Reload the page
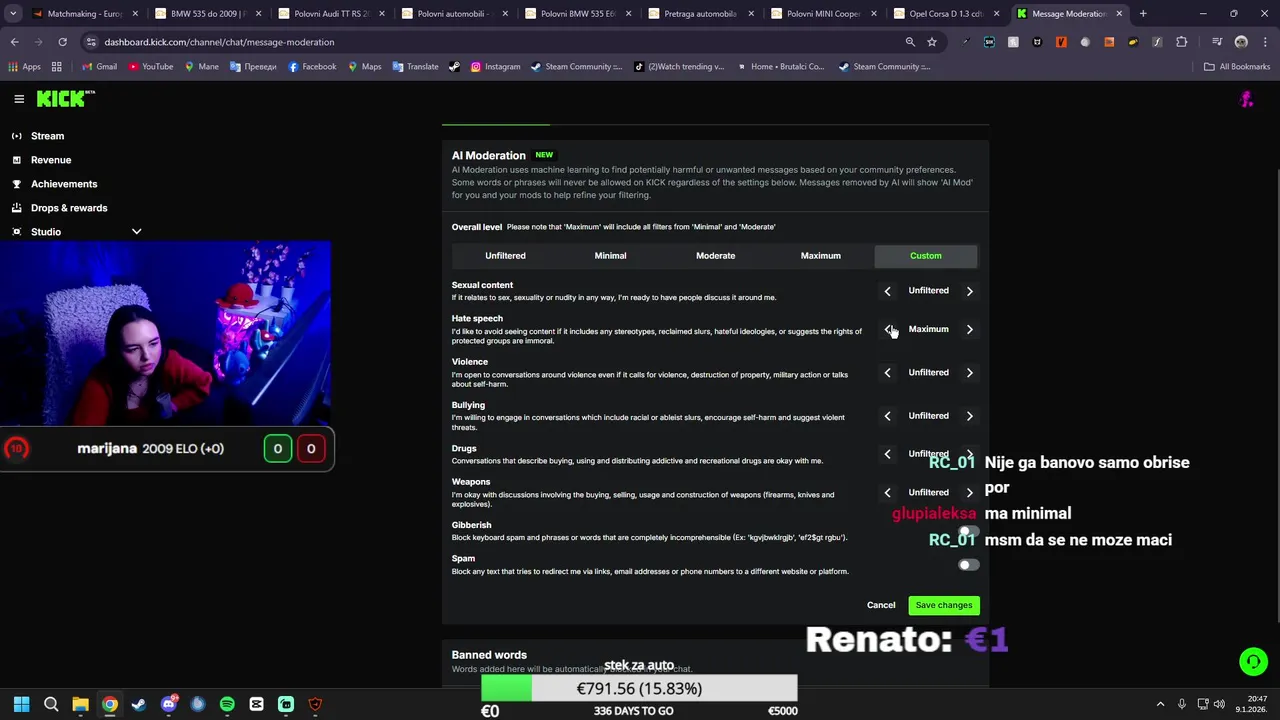 tap(62, 42)
